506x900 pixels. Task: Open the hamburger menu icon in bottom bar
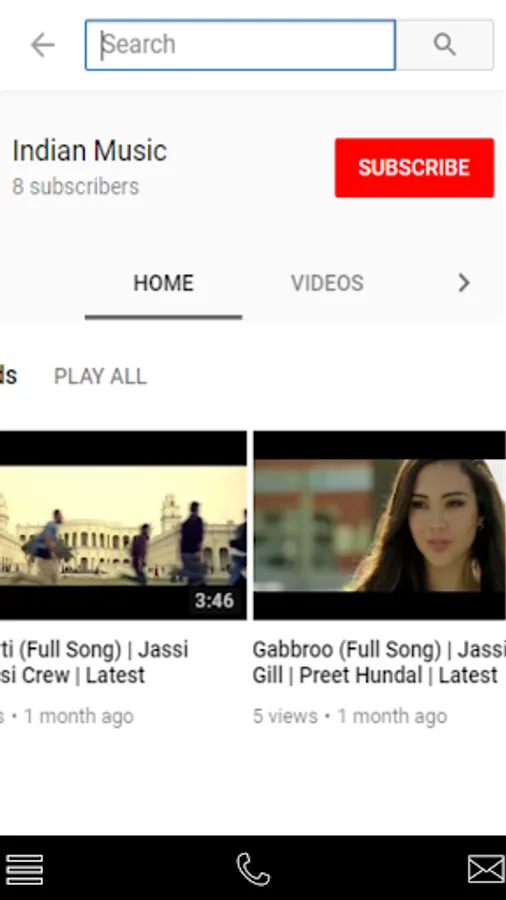pyautogui.click(x=25, y=869)
